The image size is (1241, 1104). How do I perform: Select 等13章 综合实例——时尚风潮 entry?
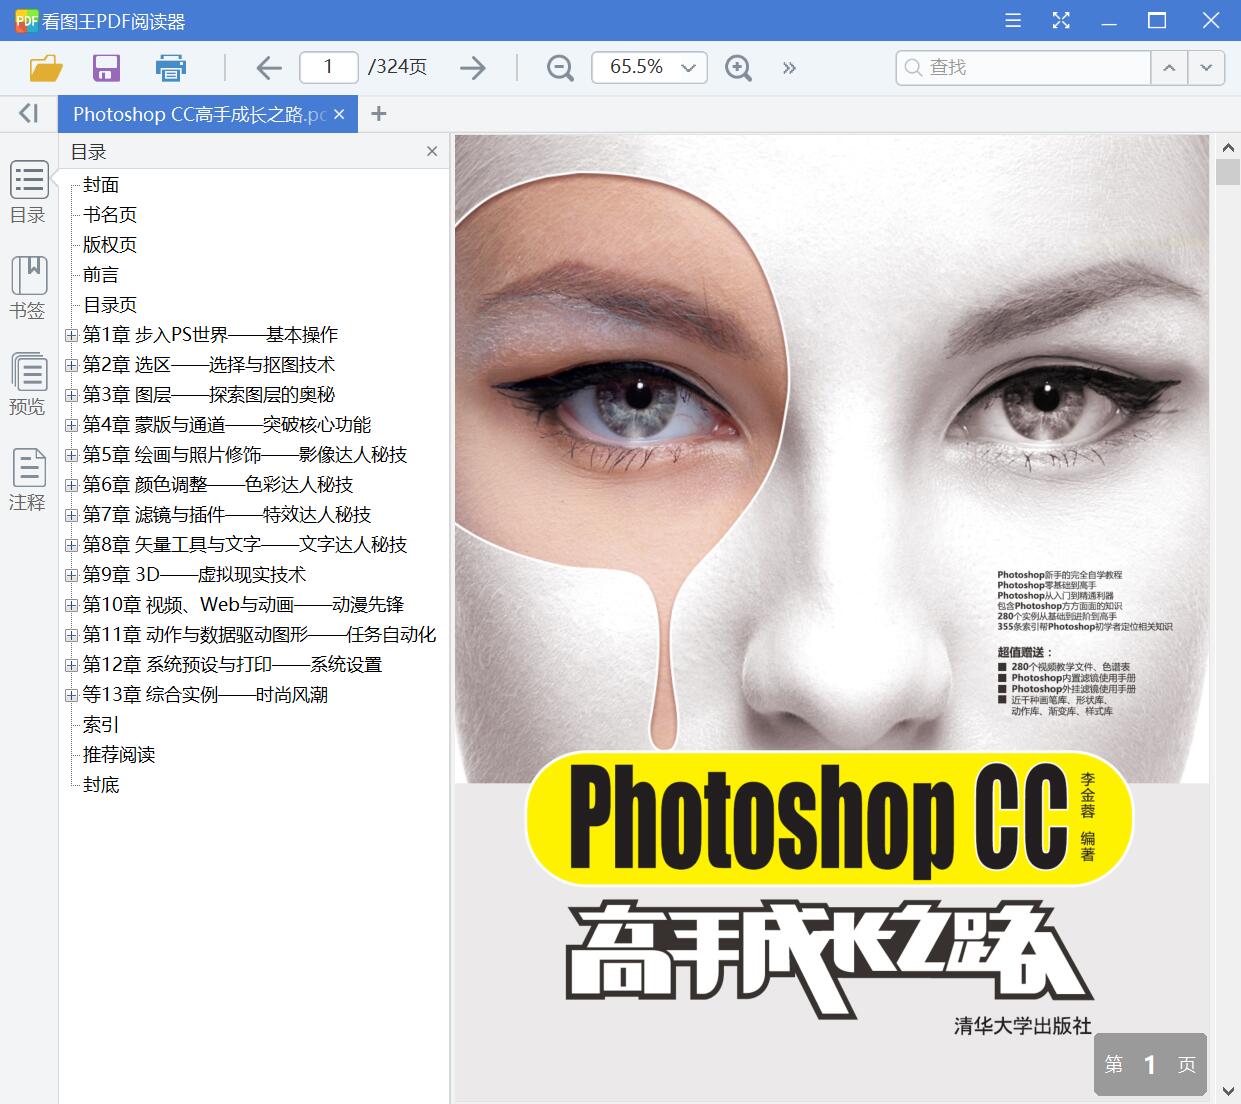205,695
